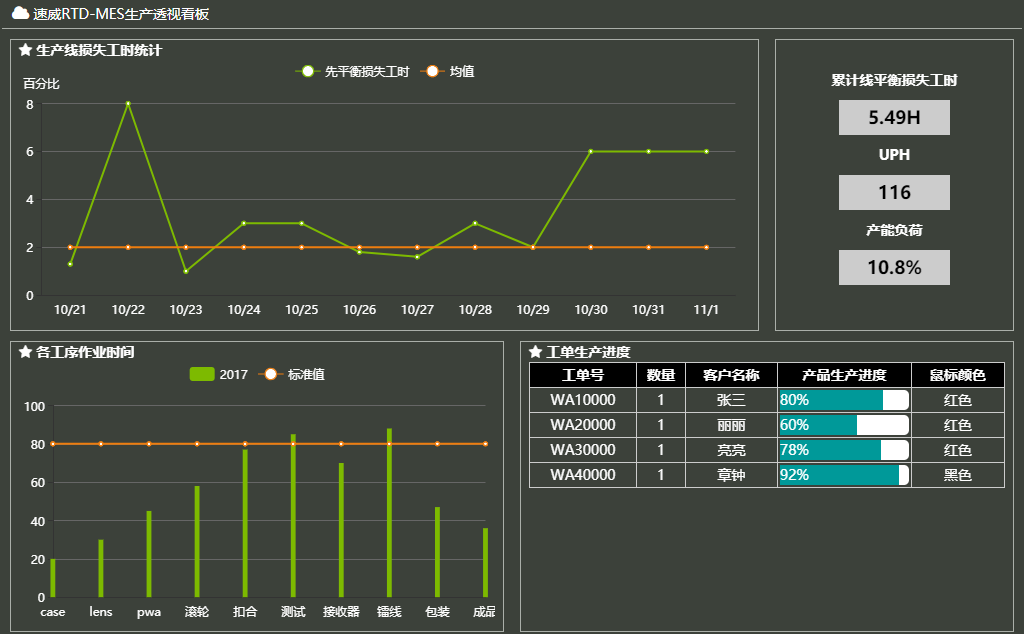The width and height of the screenshot is (1024, 634).
Task: Click the UPH value 116 box
Action: click(x=894, y=192)
